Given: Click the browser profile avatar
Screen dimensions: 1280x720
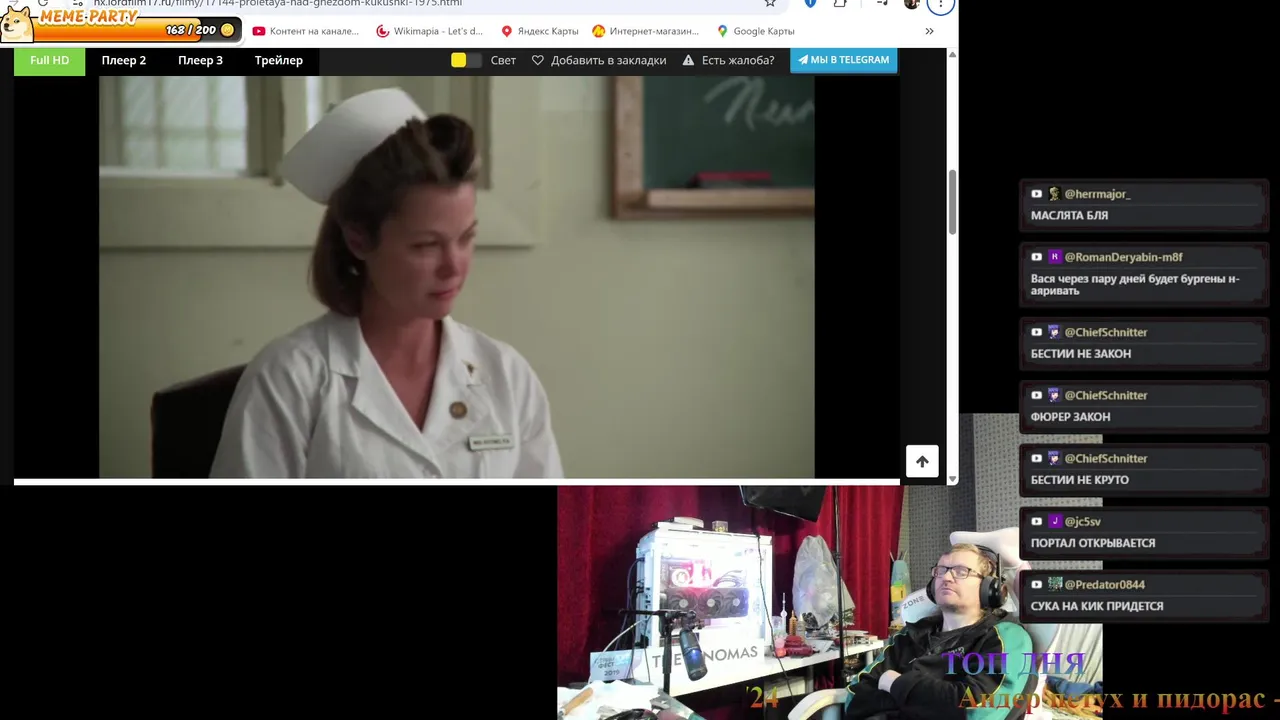Looking at the screenshot, I should (911, 4).
